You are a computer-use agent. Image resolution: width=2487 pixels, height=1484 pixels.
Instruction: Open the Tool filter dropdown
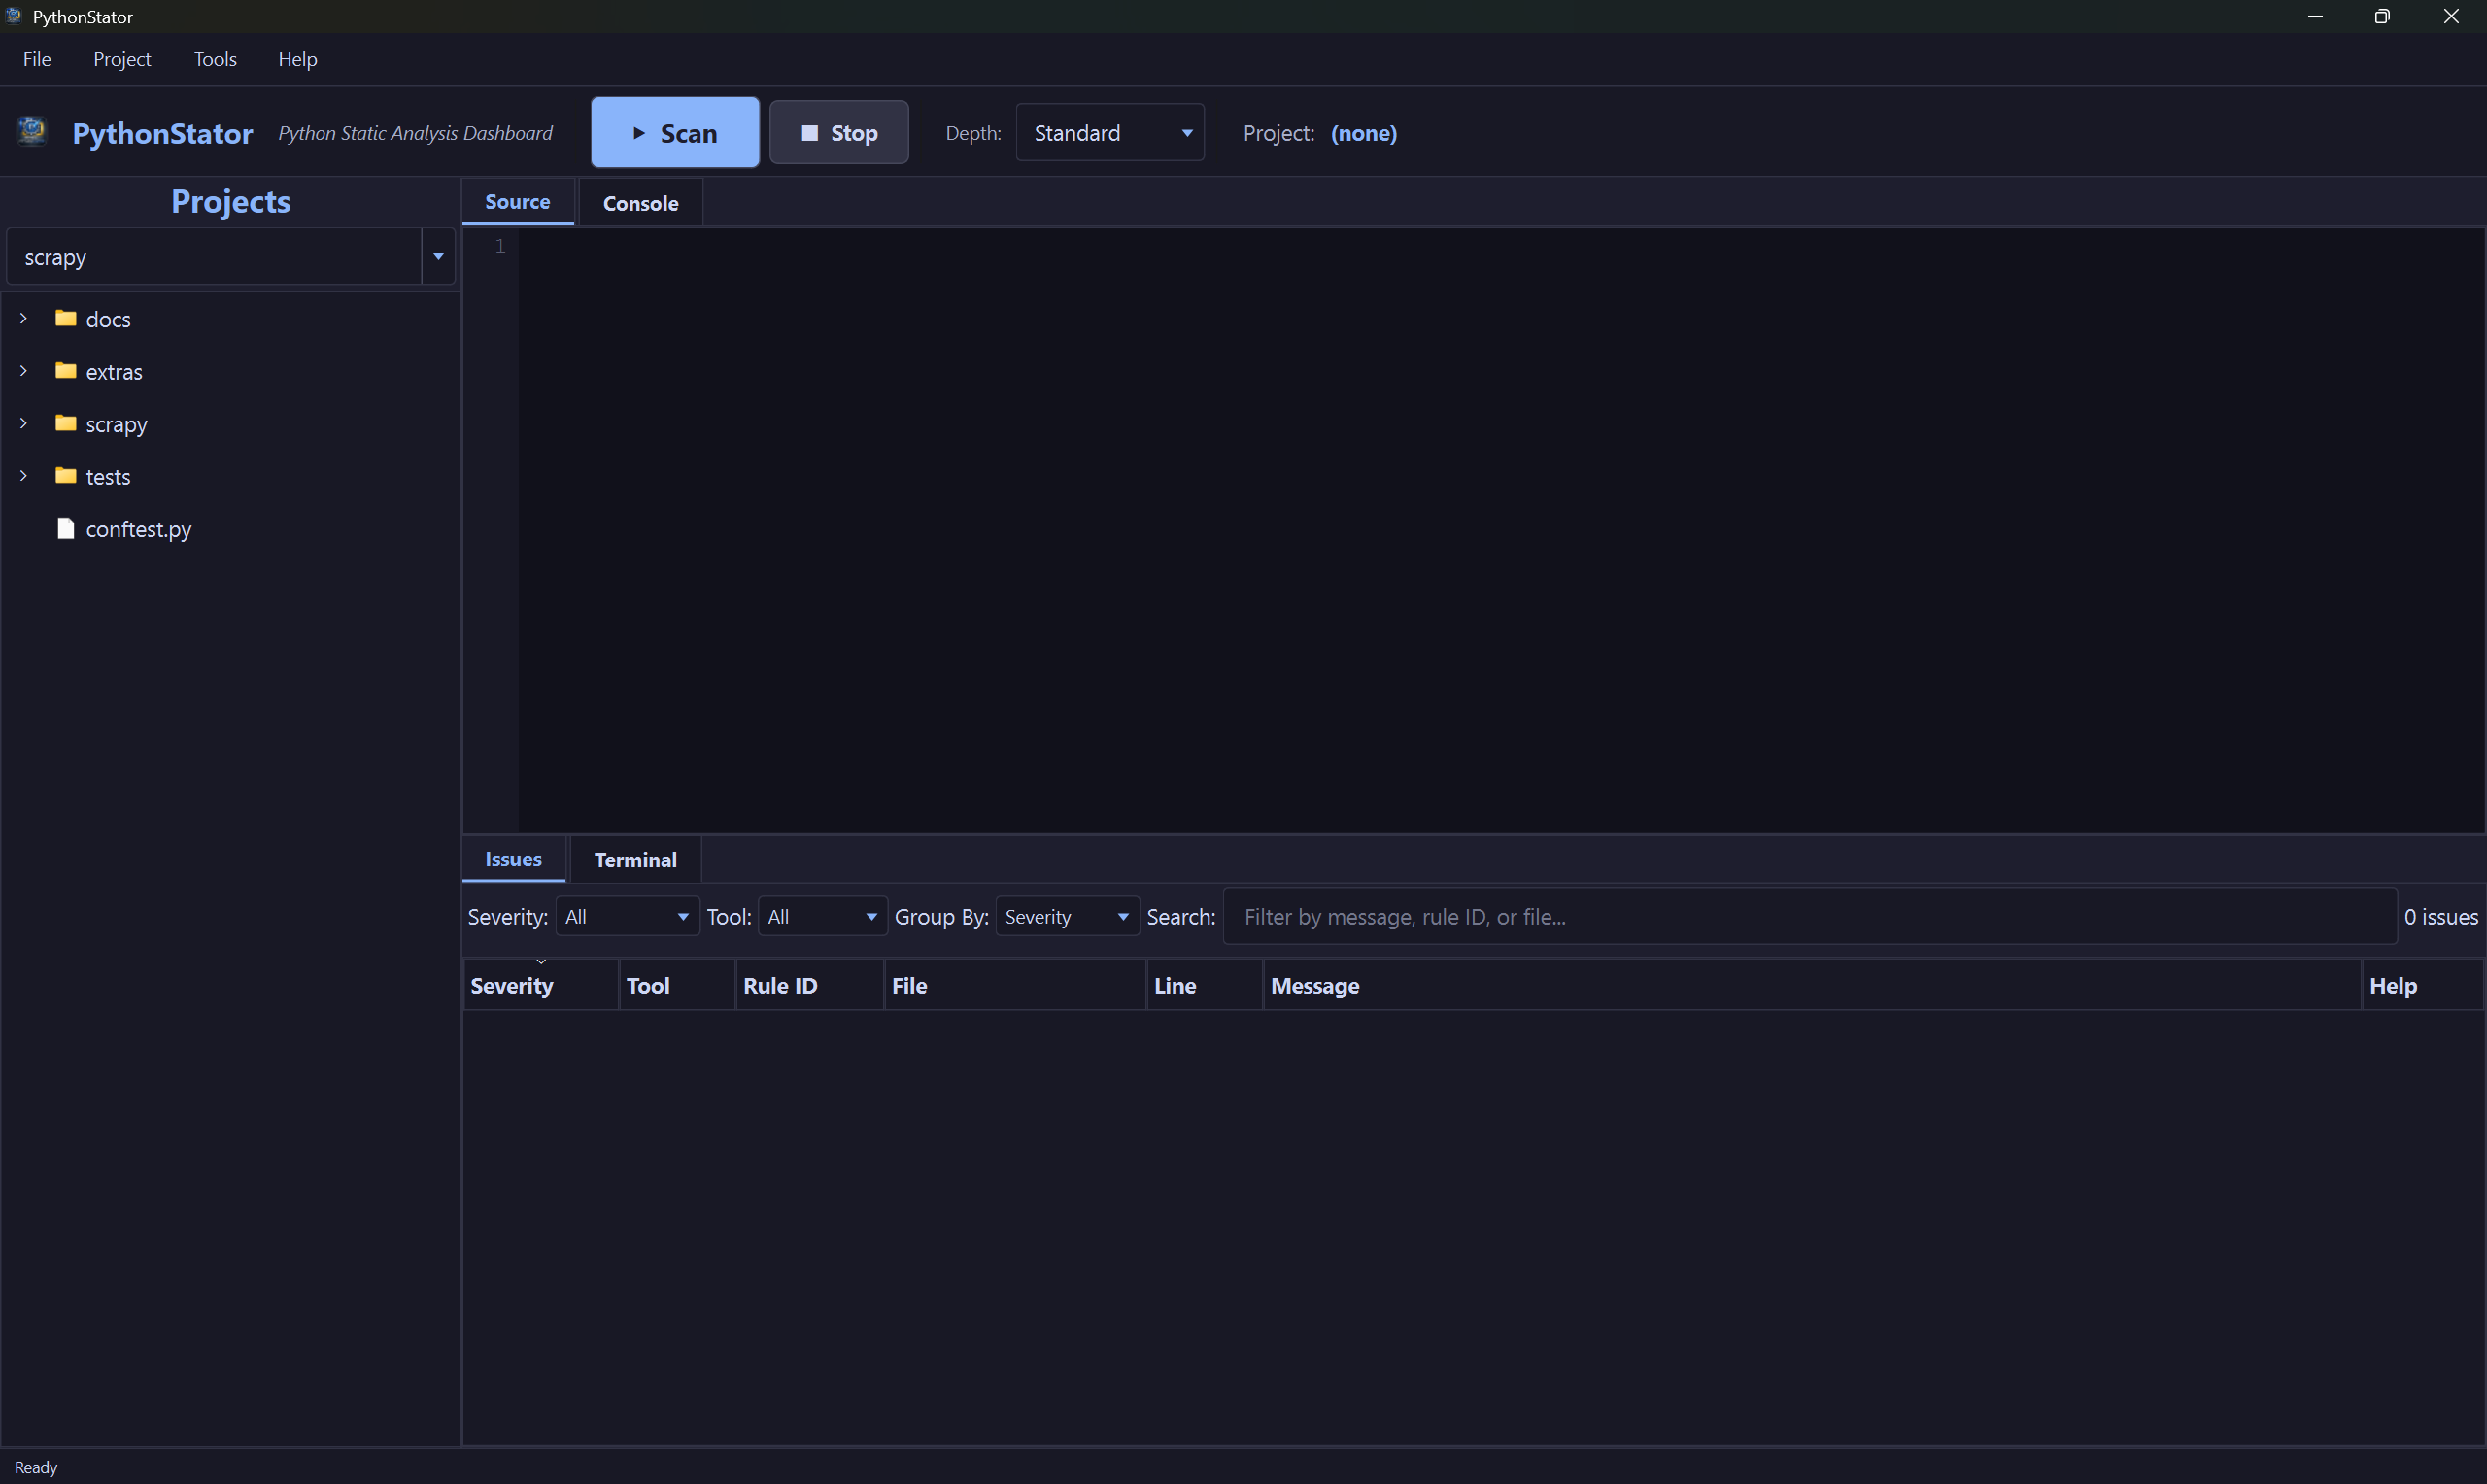tap(822, 916)
